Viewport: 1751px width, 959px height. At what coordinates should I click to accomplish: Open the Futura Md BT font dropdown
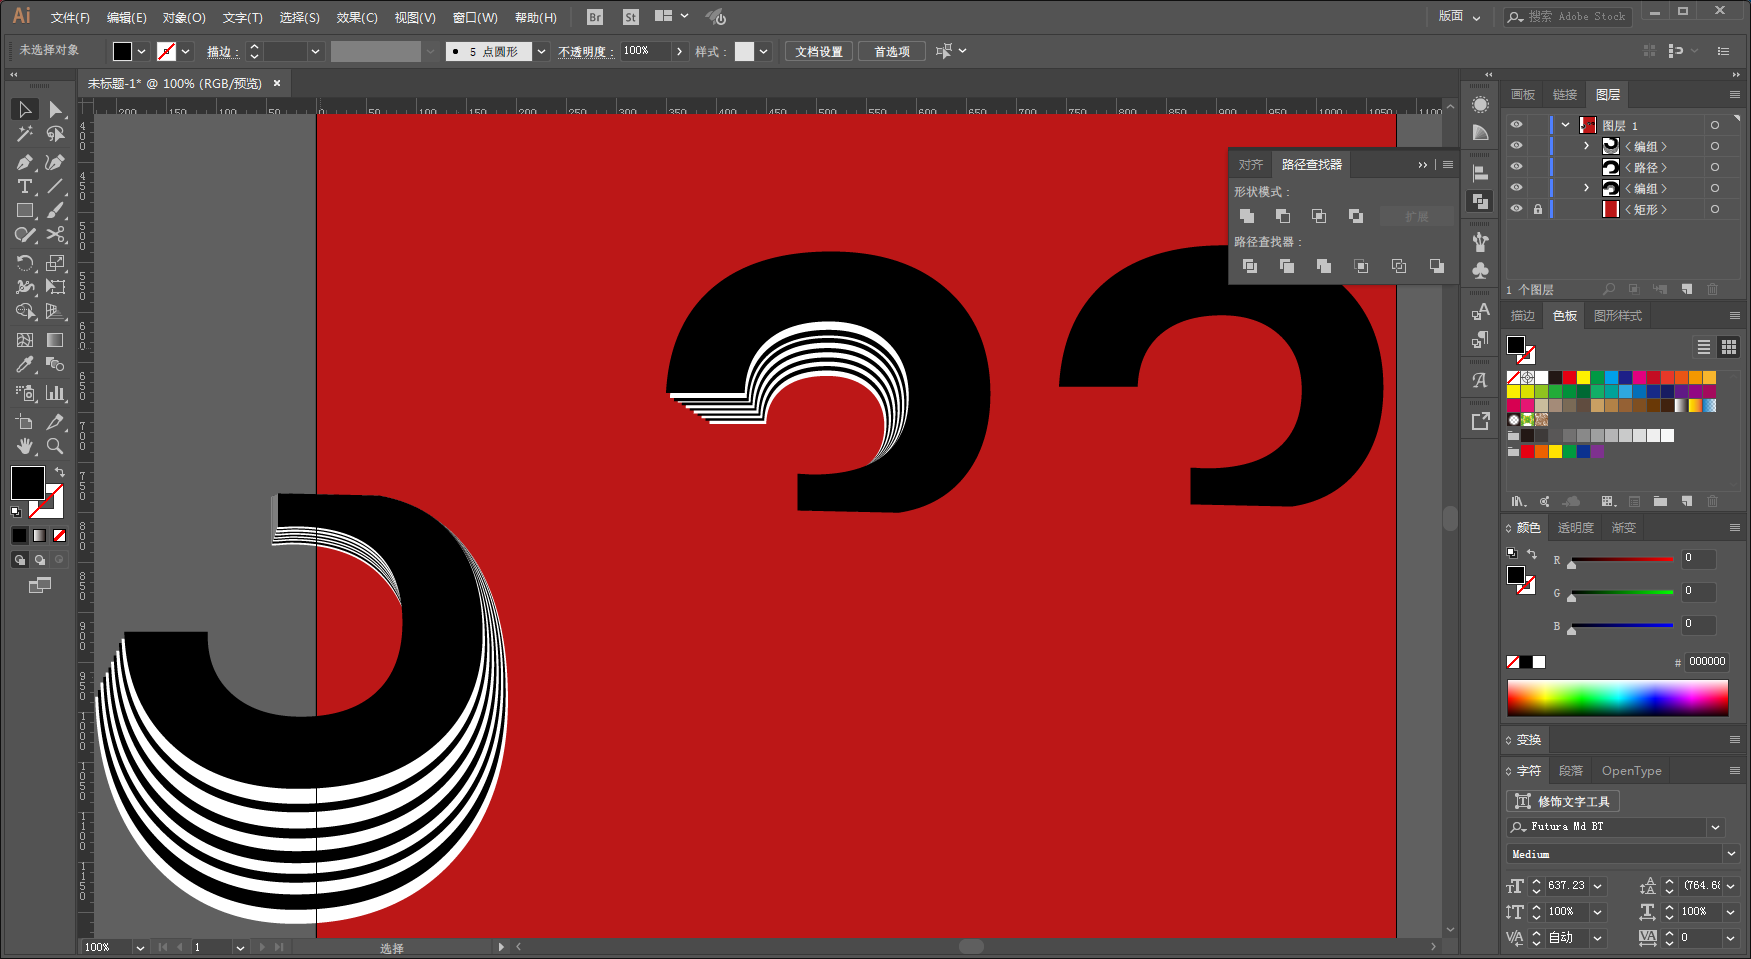1716,827
